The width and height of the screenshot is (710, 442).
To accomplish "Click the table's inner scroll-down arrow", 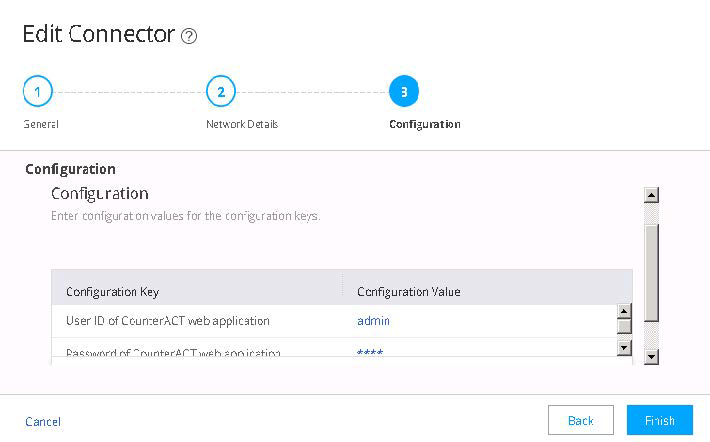I will pyautogui.click(x=624, y=346).
